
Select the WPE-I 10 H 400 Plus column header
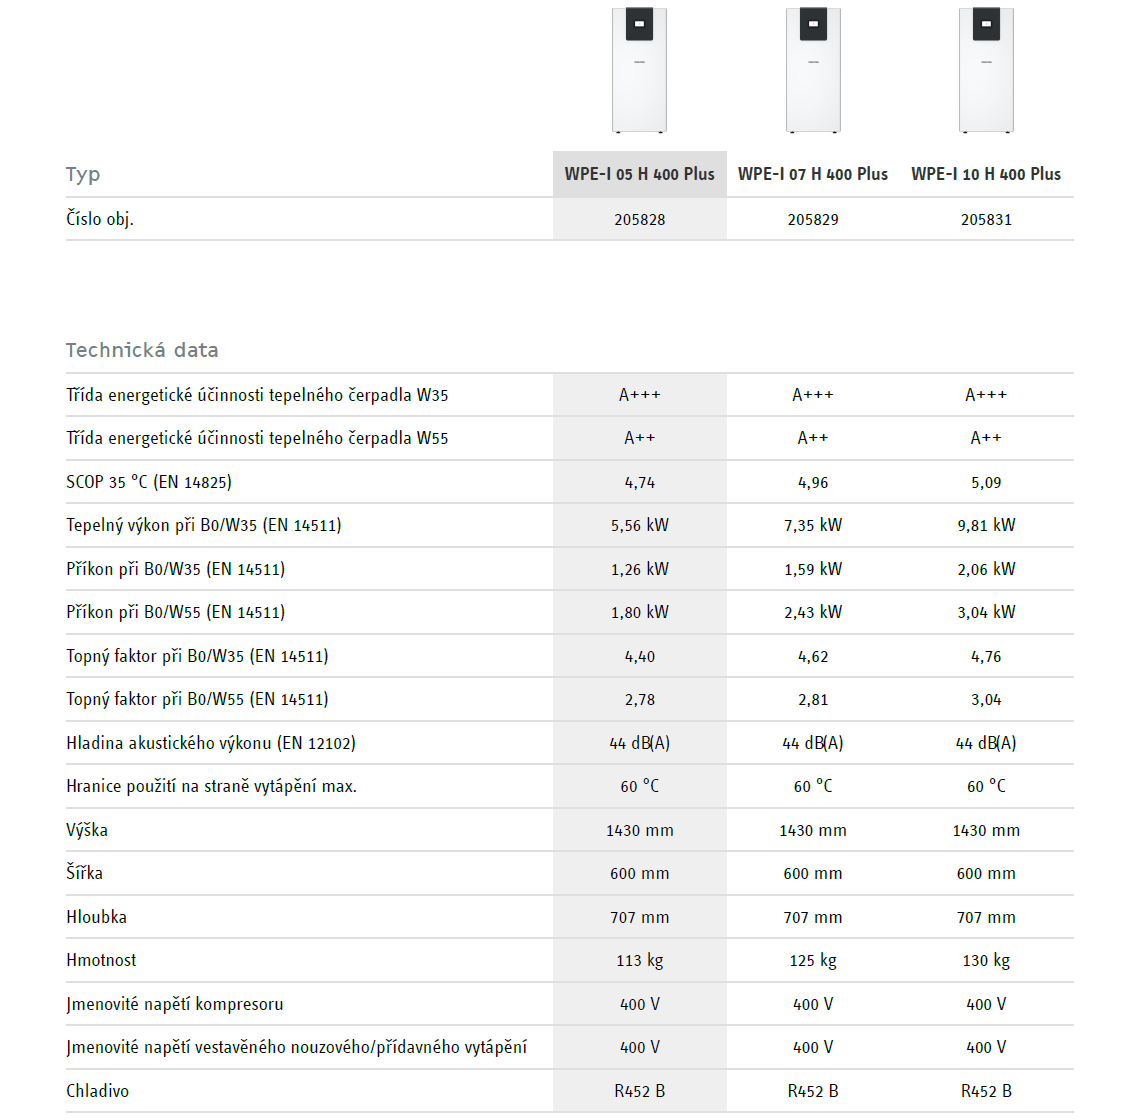[x=986, y=174]
